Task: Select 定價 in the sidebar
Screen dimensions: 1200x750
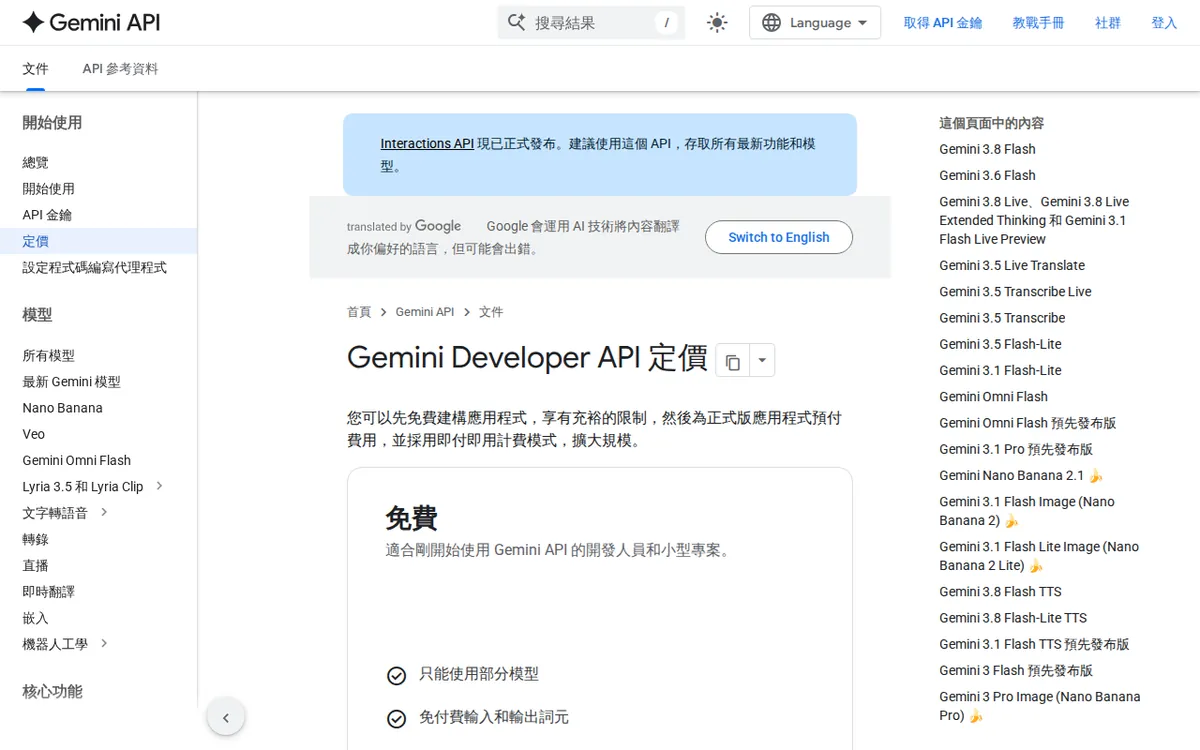Action: pyautogui.click(x=35, y=241)
